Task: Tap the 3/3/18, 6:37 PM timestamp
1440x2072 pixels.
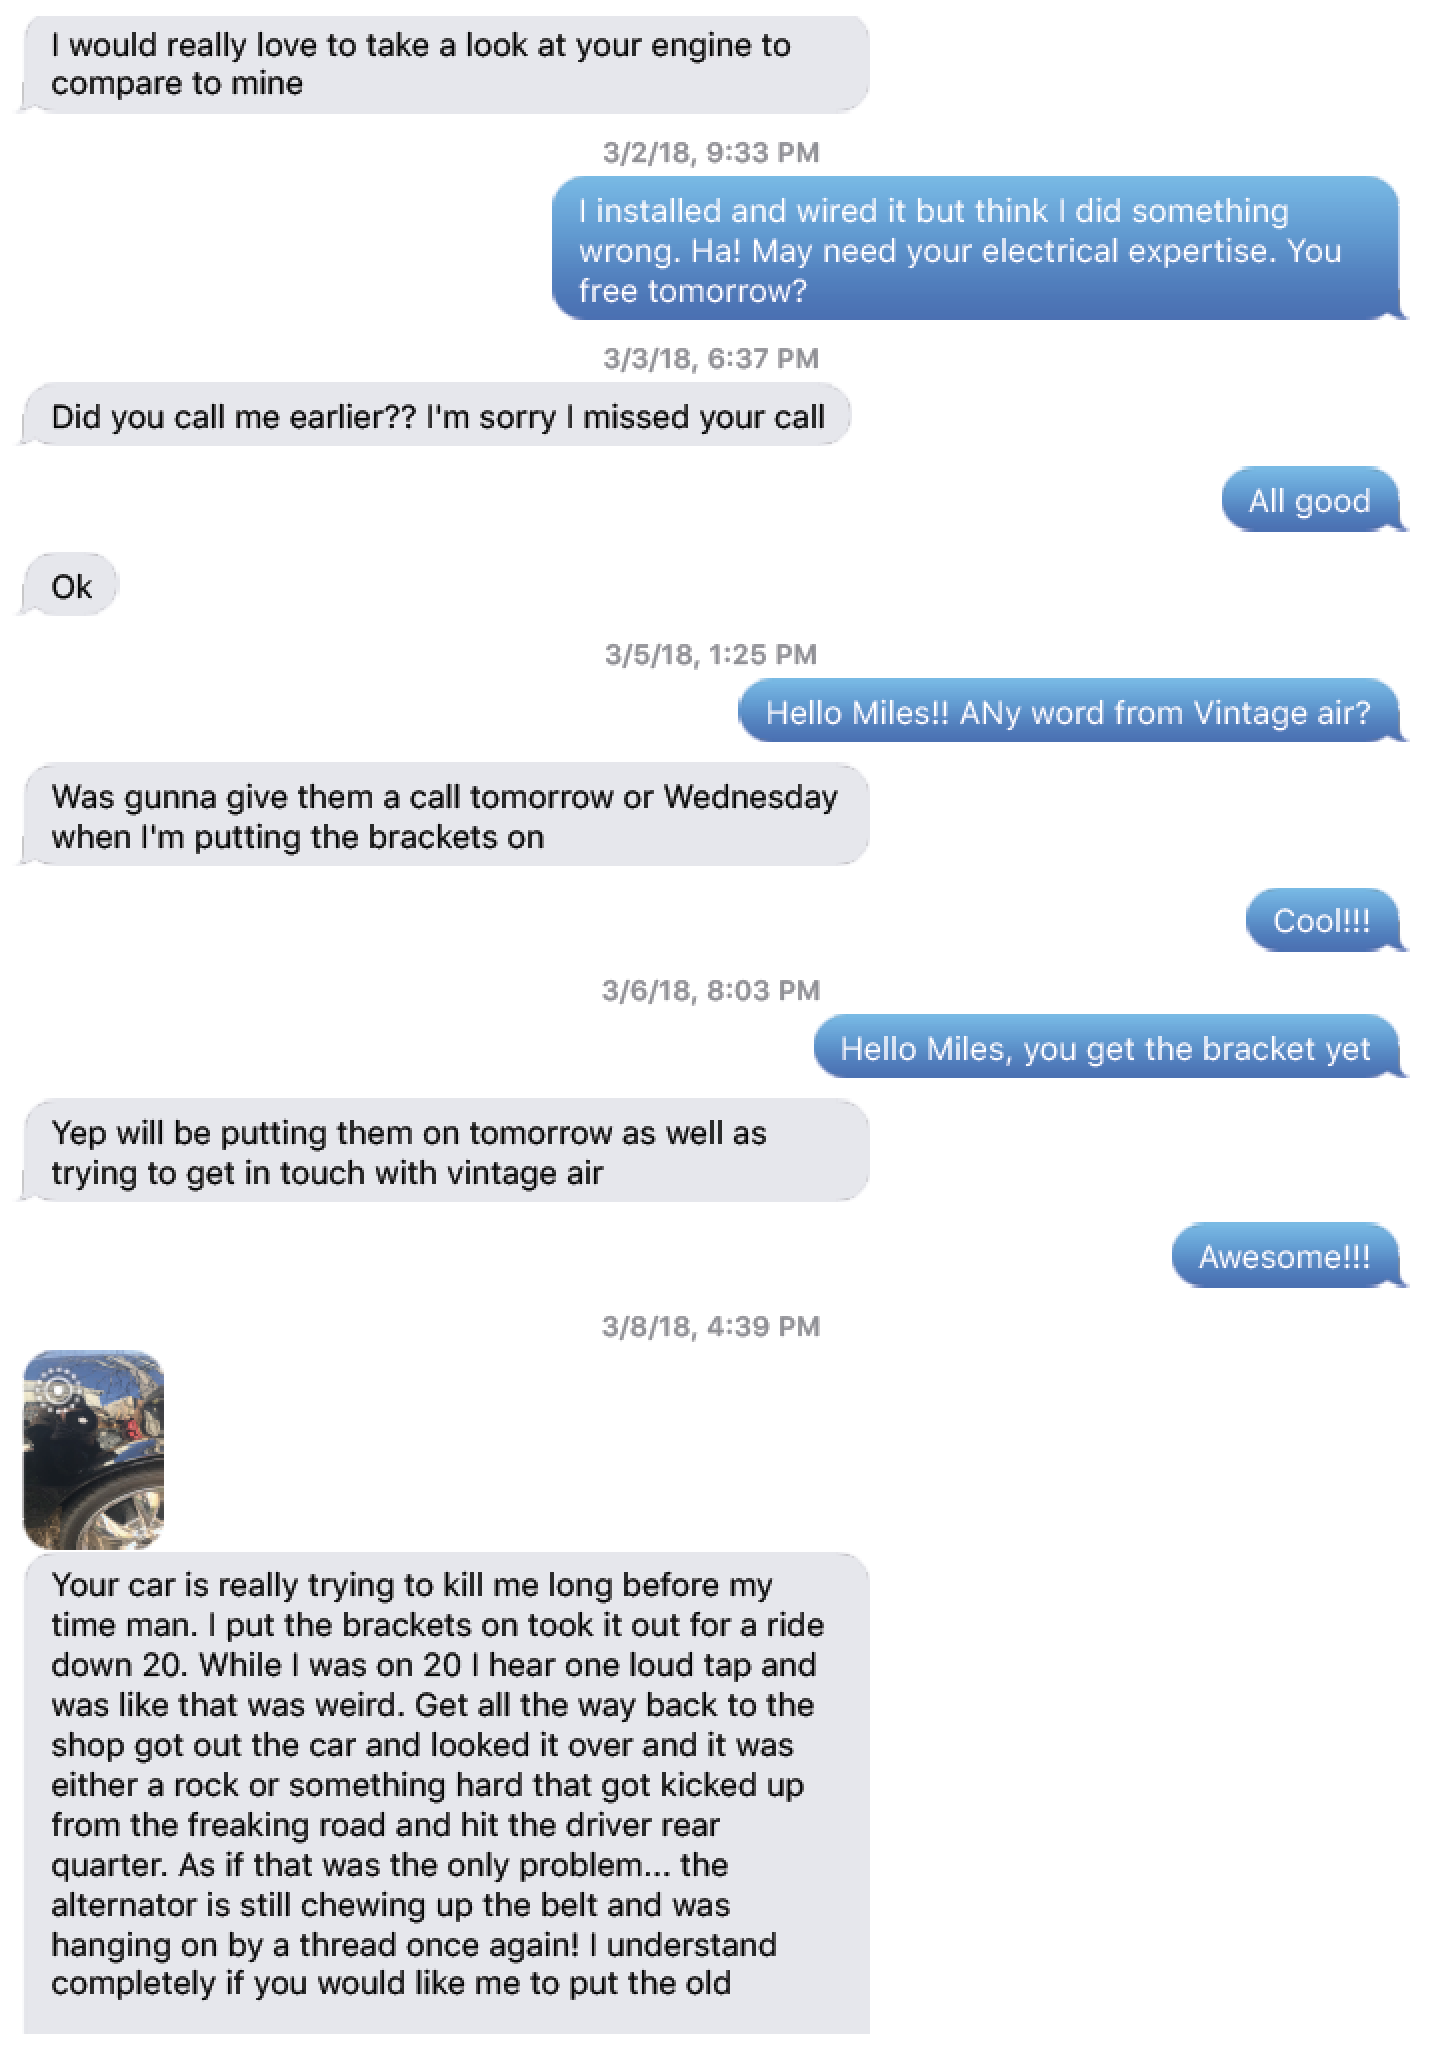Action: click(711, 358)
